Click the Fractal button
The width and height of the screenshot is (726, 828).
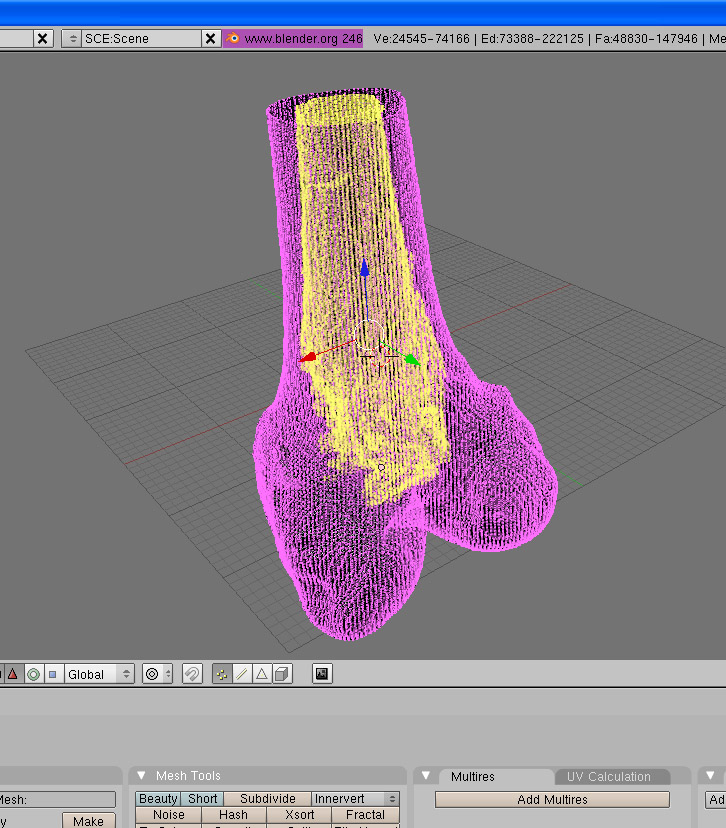pyautogui.click(x=365, y=814)
